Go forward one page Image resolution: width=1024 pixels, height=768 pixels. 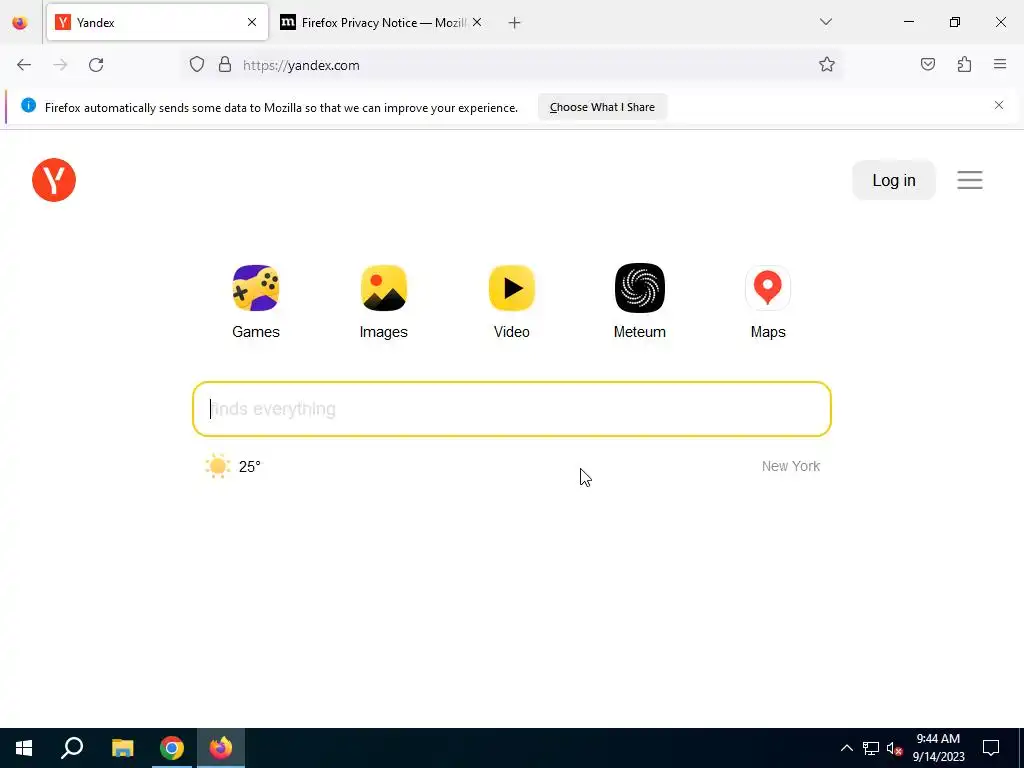tap(60, 65)
